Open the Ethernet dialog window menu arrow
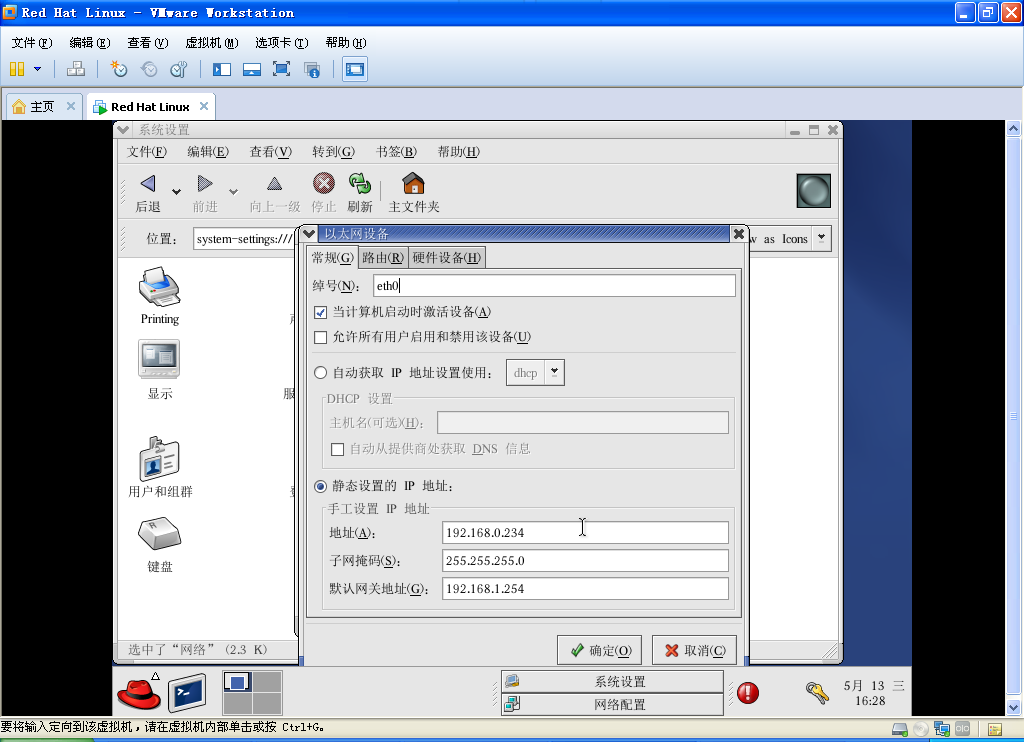 (x=309, y=234)
